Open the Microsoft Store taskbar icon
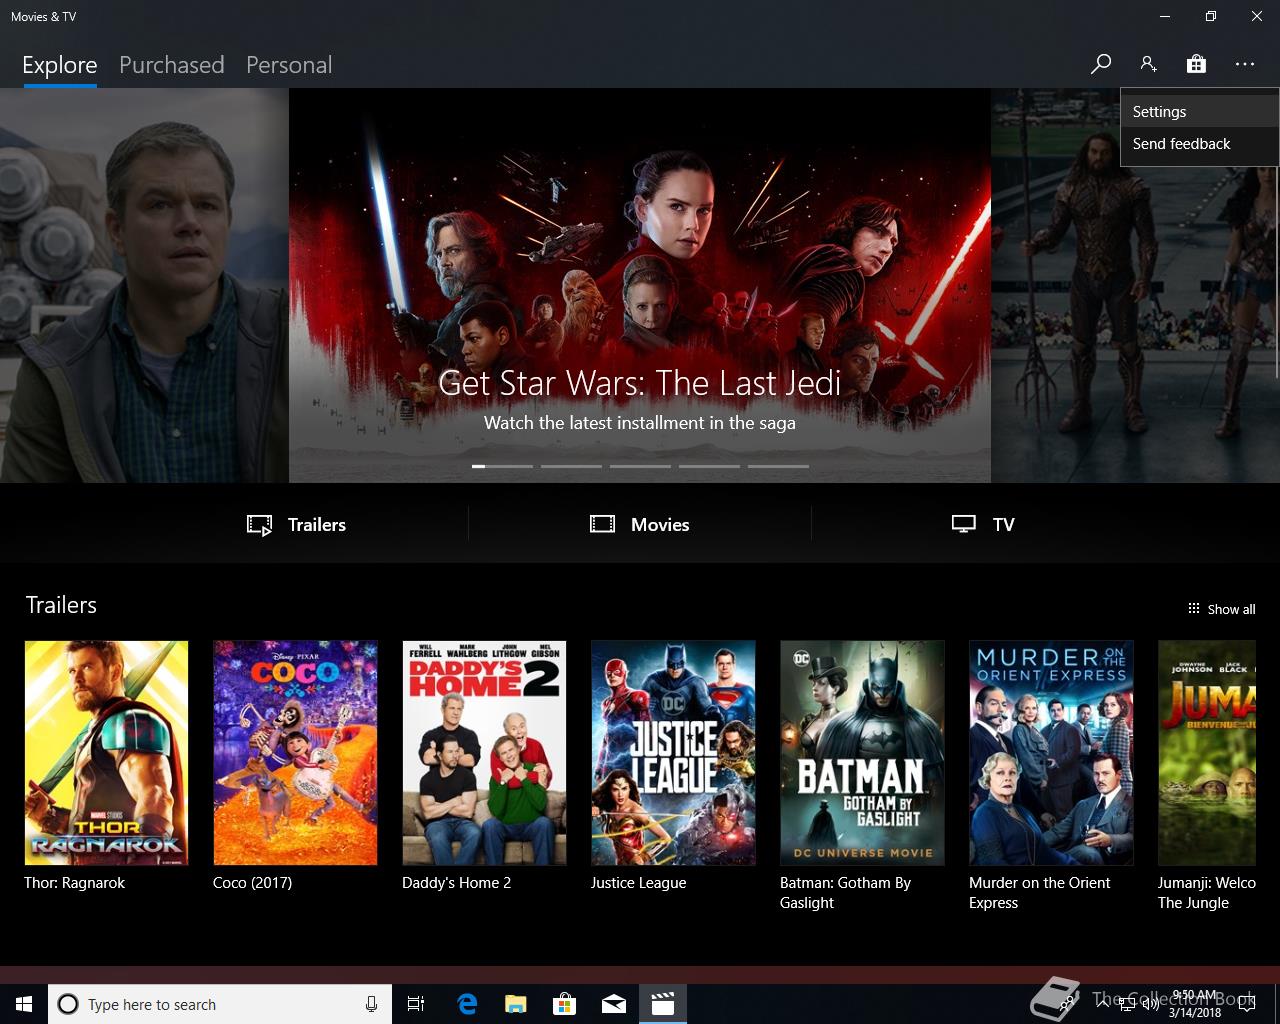This screenshot has height=1024, width=1280. 564,1004
